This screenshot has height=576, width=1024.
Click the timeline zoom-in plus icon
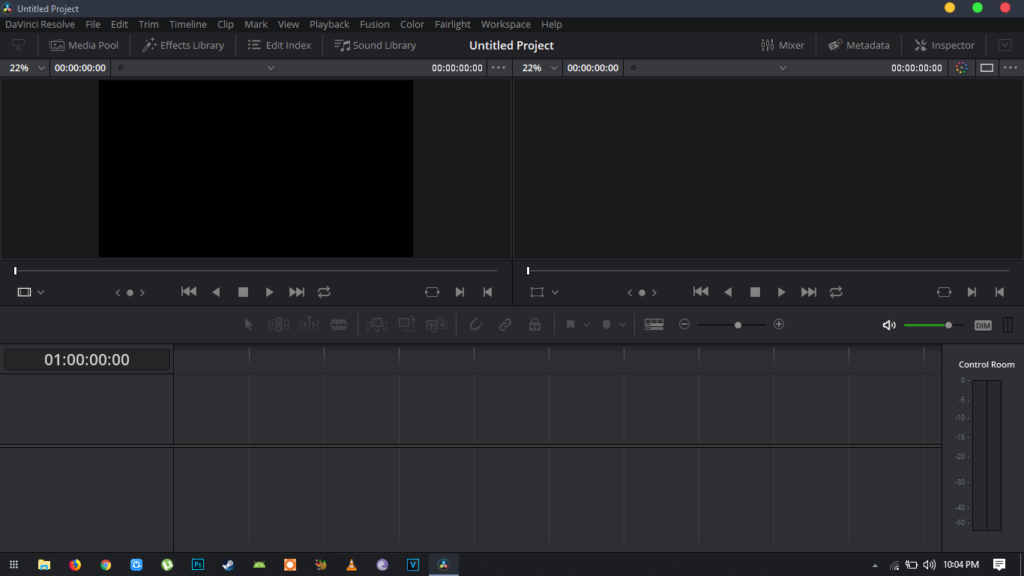click(779, 325)
